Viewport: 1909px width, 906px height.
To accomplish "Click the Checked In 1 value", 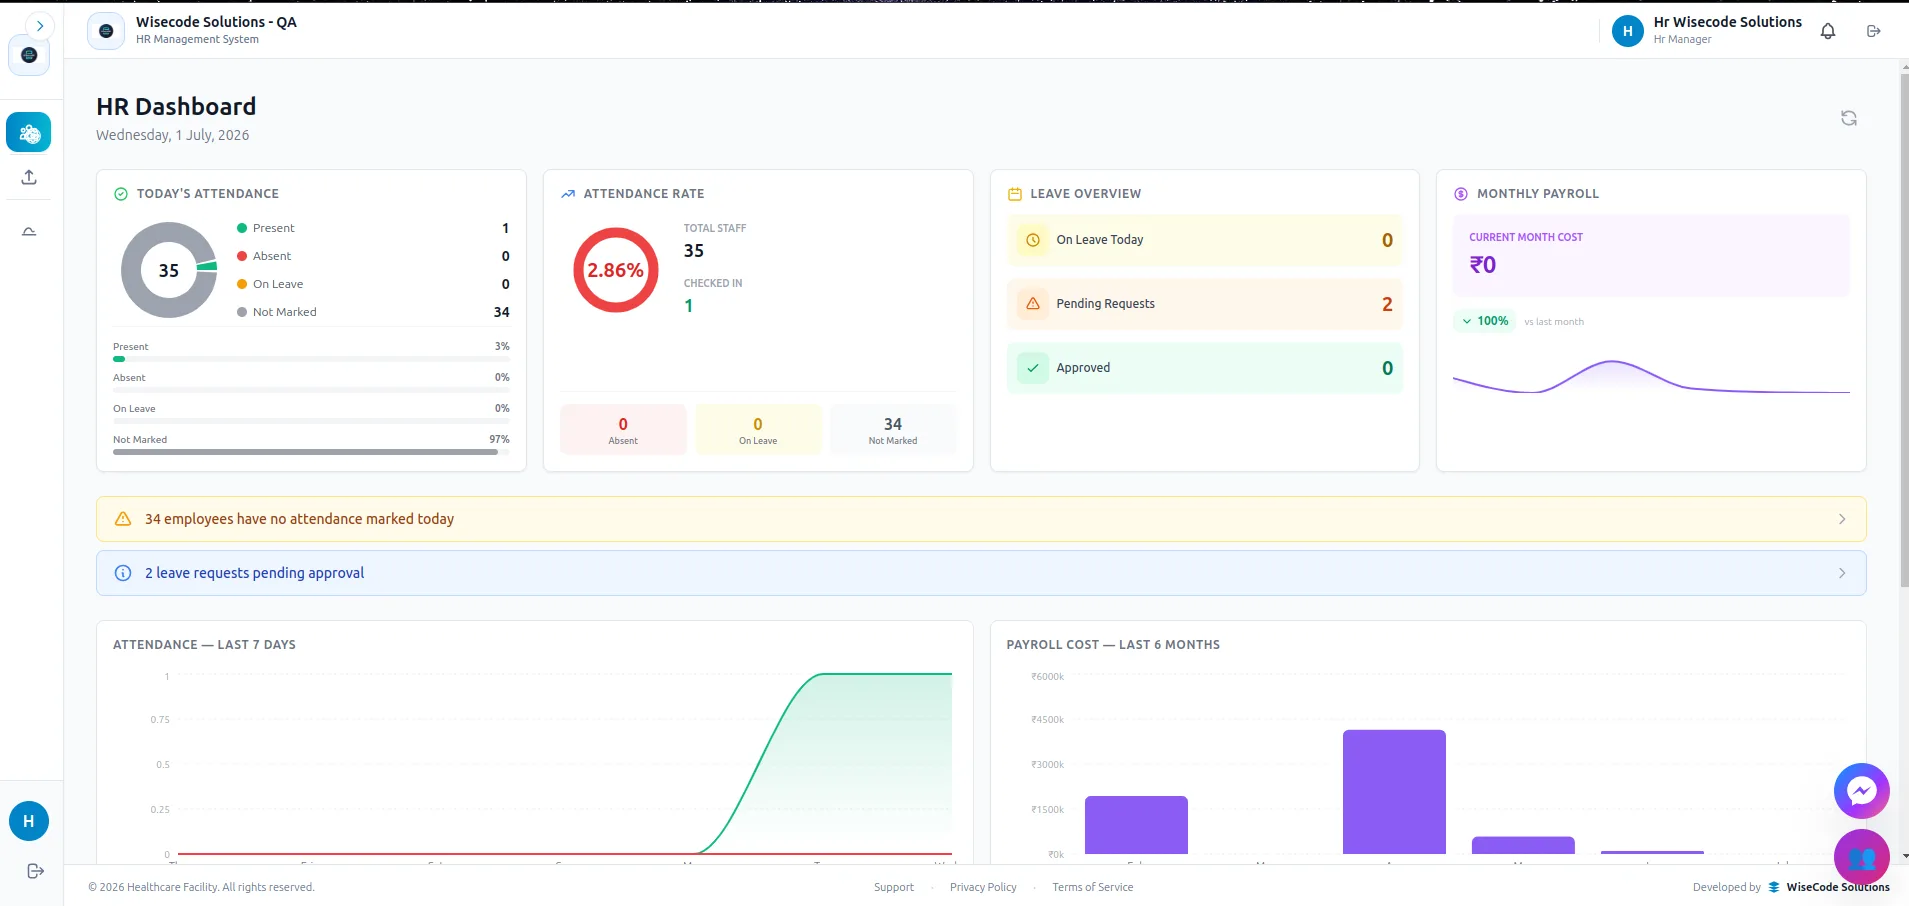I will (689, 306).
